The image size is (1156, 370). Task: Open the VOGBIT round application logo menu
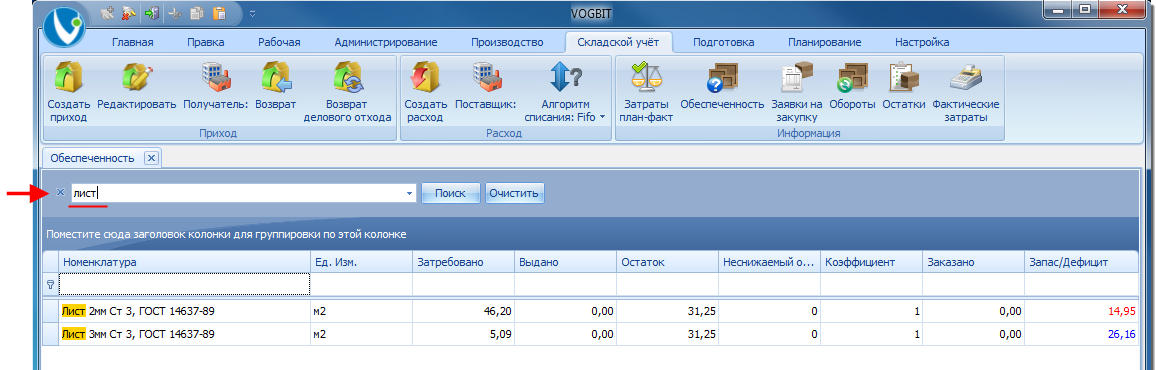point(64,26)
